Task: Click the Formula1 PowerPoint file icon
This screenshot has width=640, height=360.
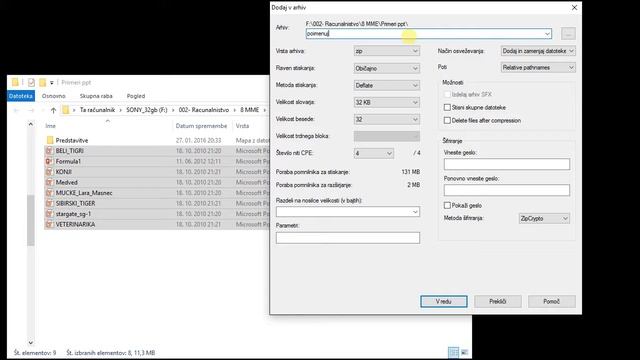Action: (x=49, y=161)
